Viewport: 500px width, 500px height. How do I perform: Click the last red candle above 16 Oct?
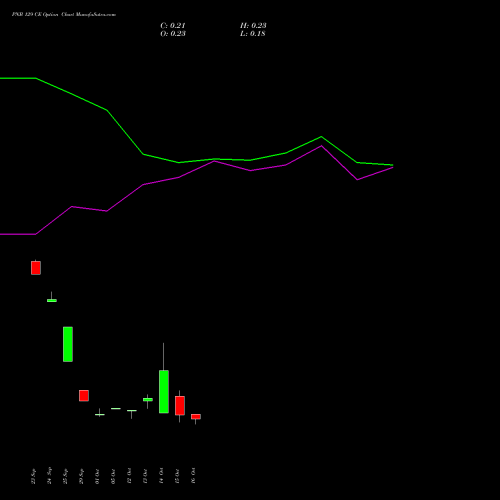(196, 417)
